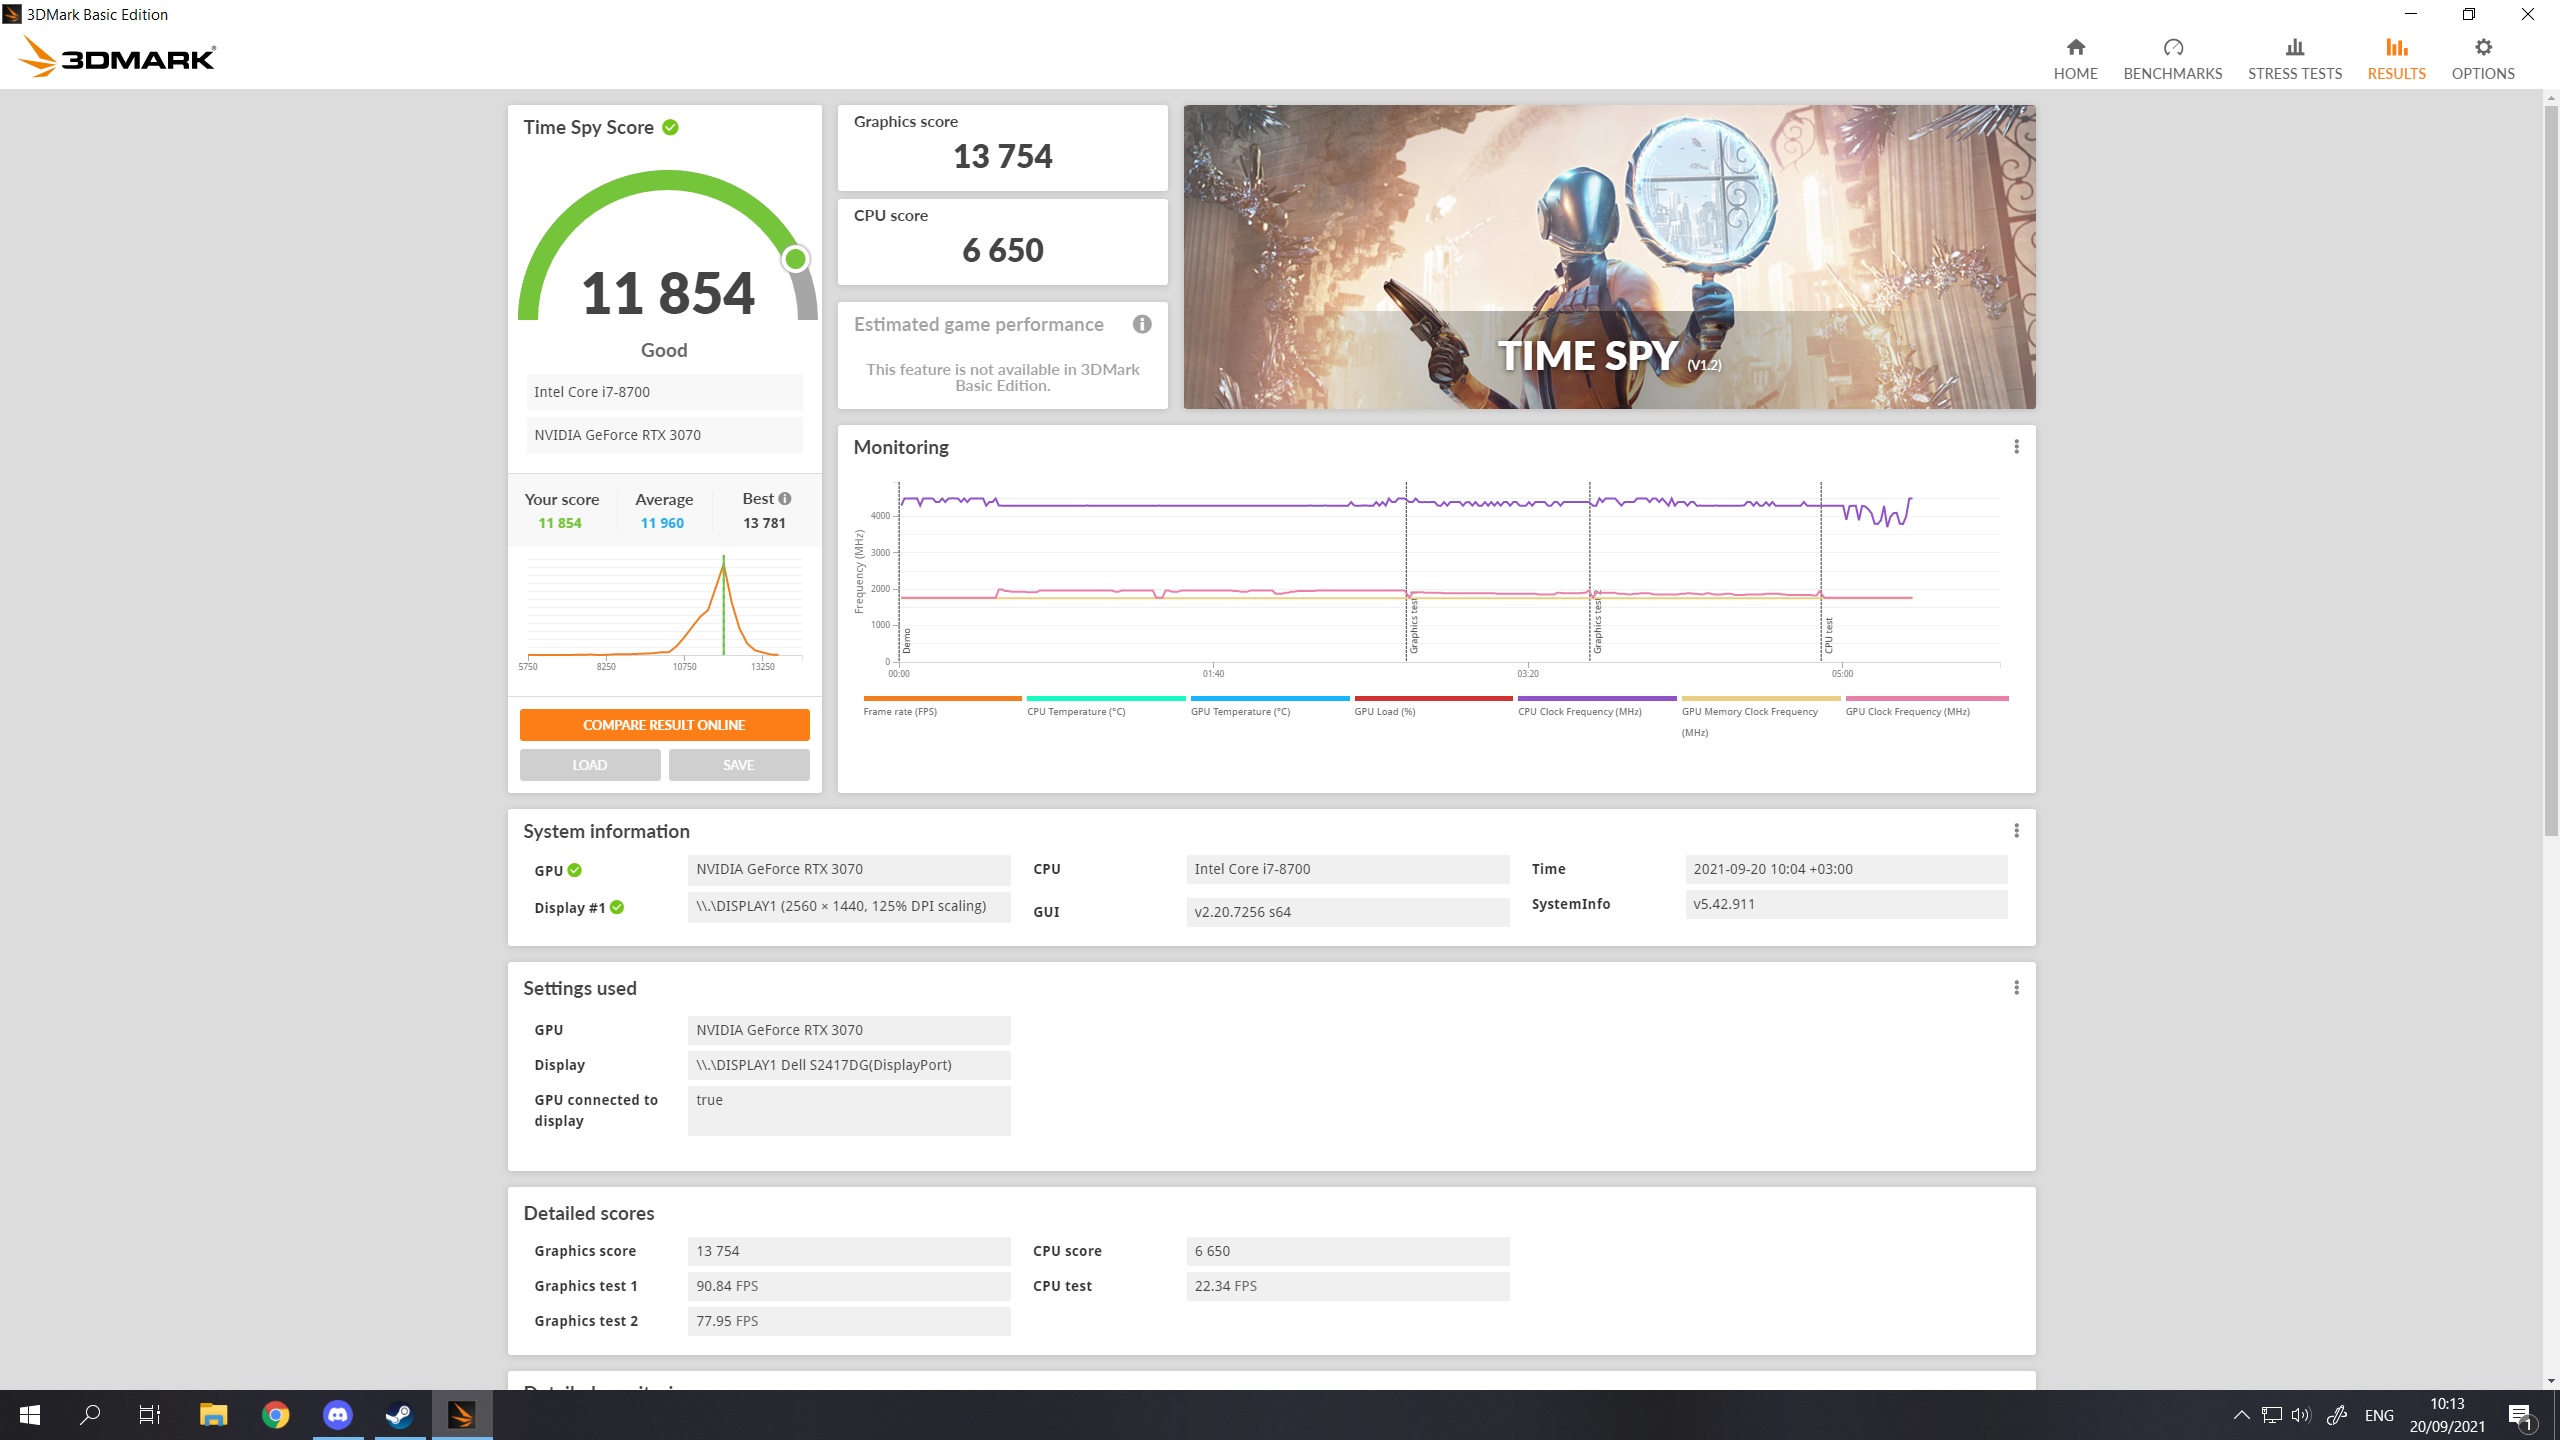
Task: Click the 3DMark taskbar icon
Action: pos(462,1415)
